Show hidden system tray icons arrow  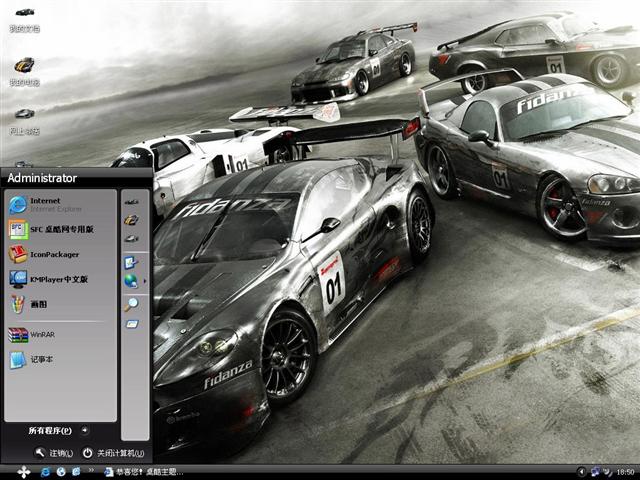point(582,472)
